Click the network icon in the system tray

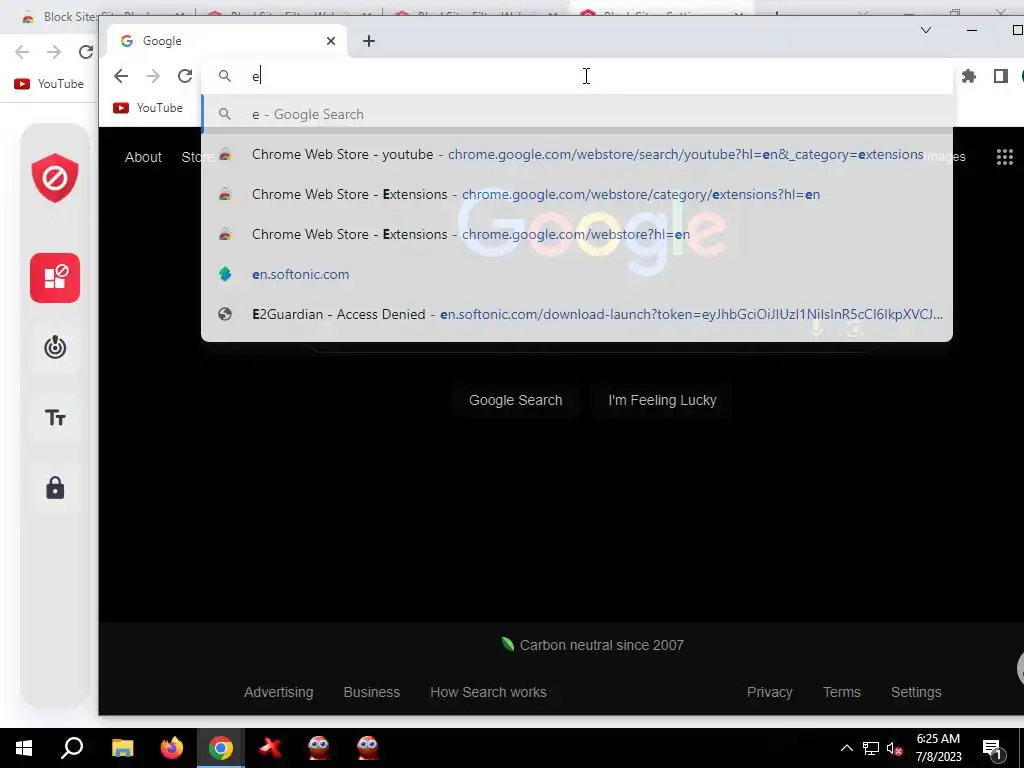871,748
